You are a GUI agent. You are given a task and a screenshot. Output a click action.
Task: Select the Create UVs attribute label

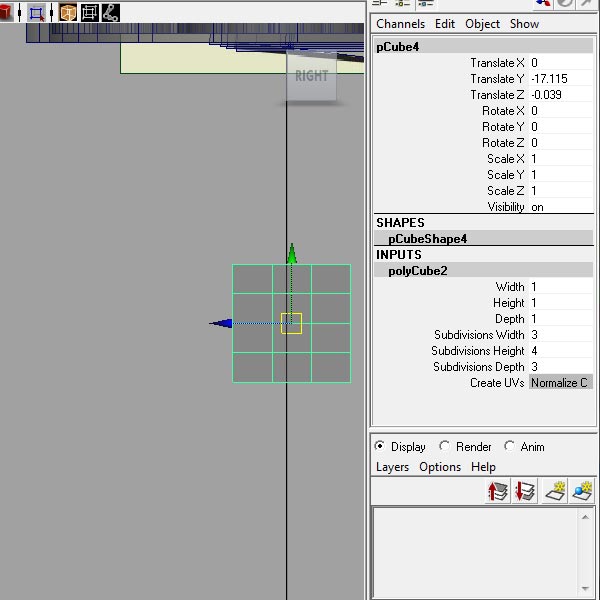point(497,383)
